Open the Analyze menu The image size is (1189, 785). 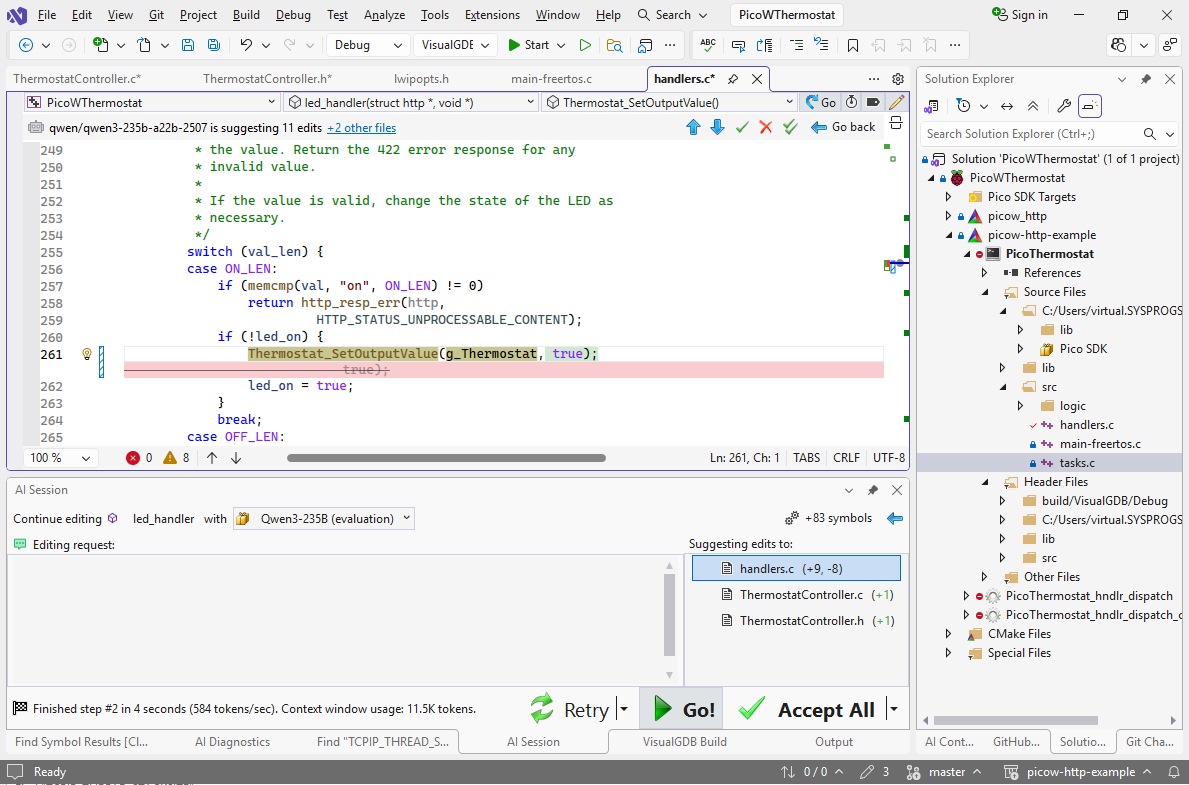[x=384, y=15]
